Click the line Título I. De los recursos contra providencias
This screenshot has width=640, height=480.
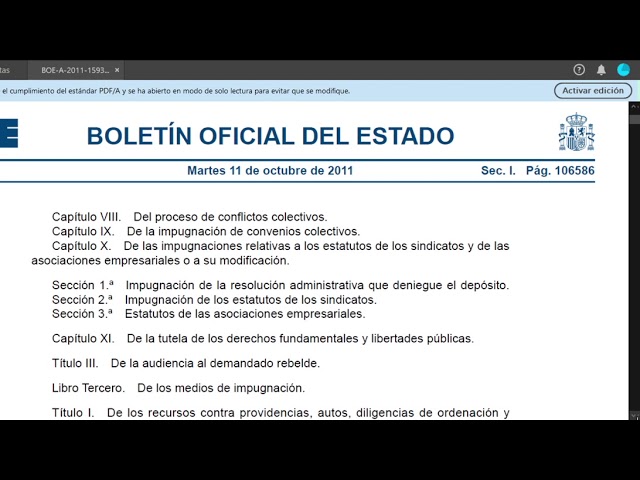coord(280,413)
